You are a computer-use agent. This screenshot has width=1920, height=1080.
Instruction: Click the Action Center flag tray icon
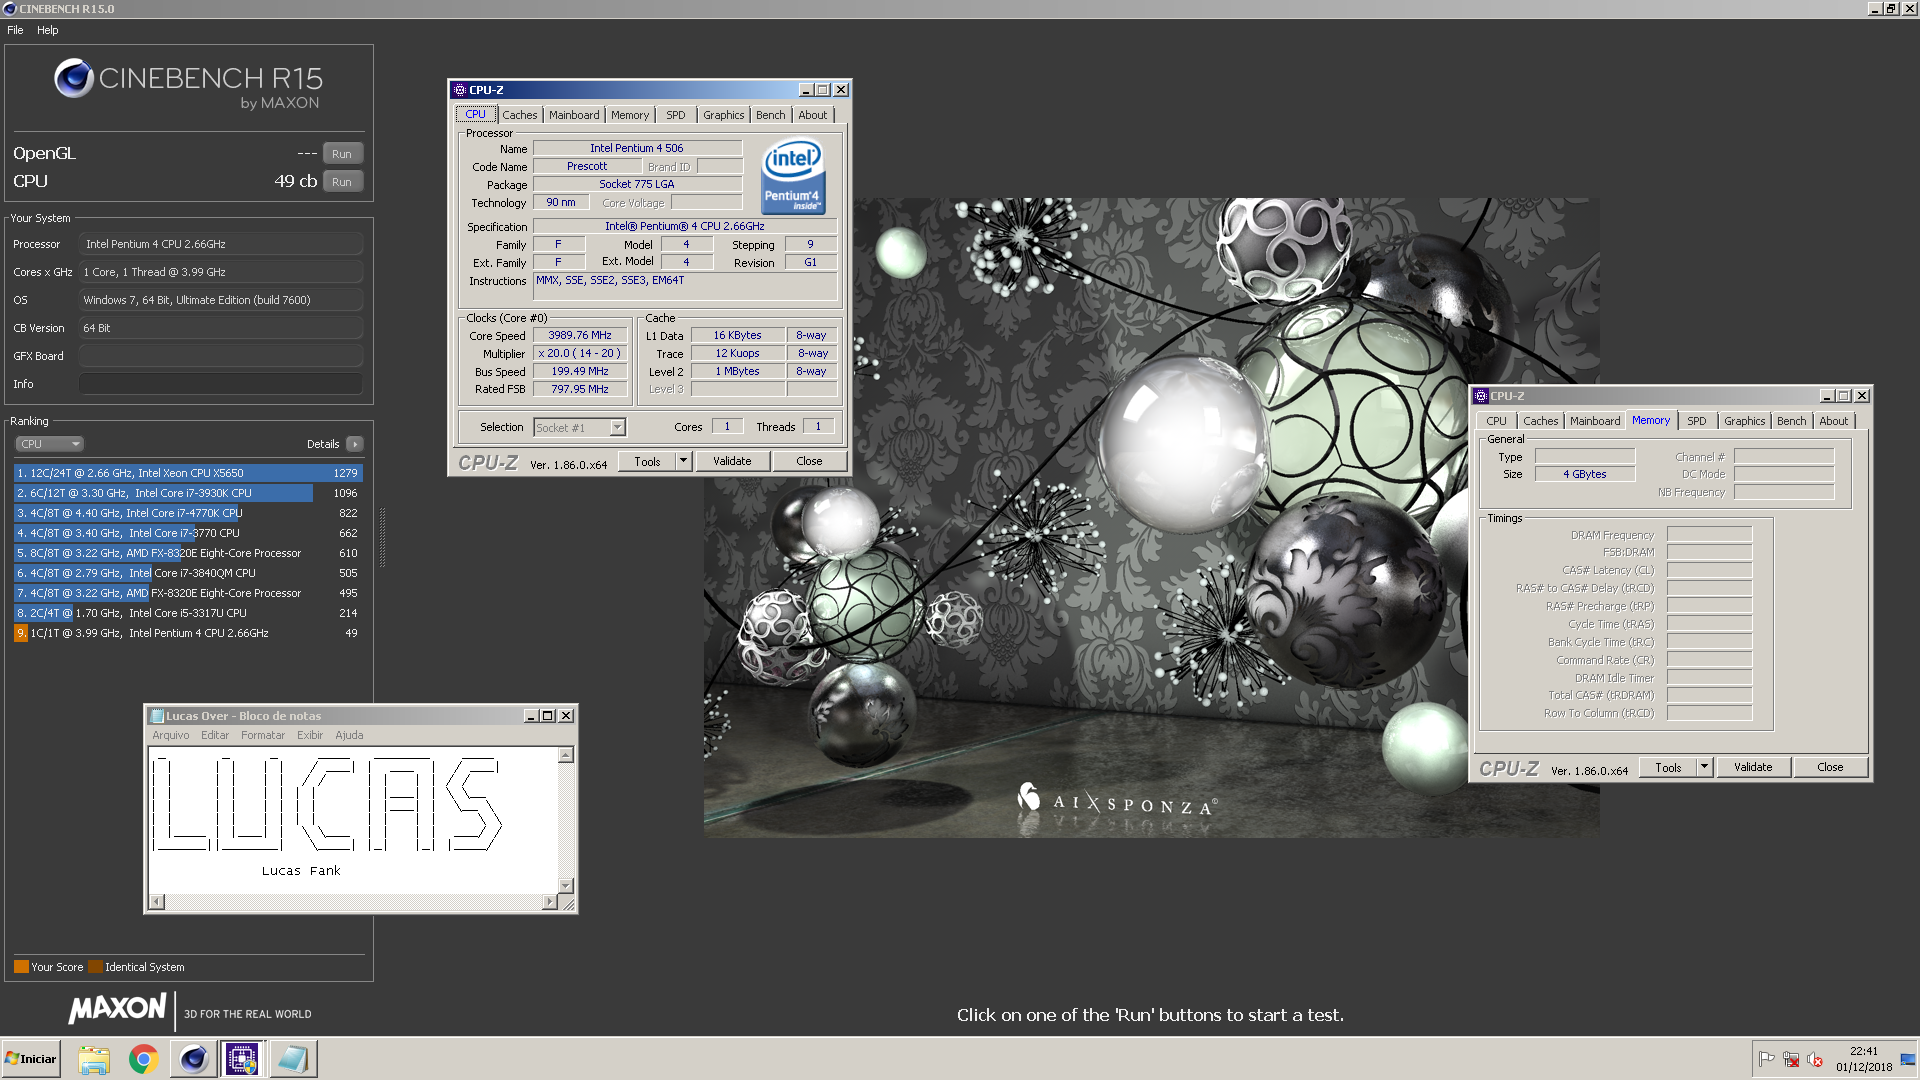pos(1766,1059)
